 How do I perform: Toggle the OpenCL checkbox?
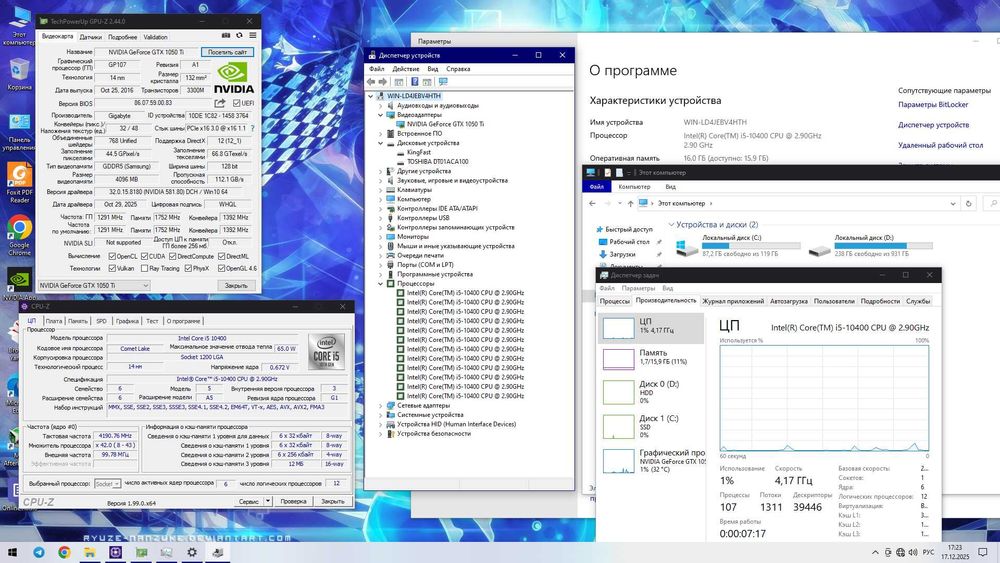(112, 256)
